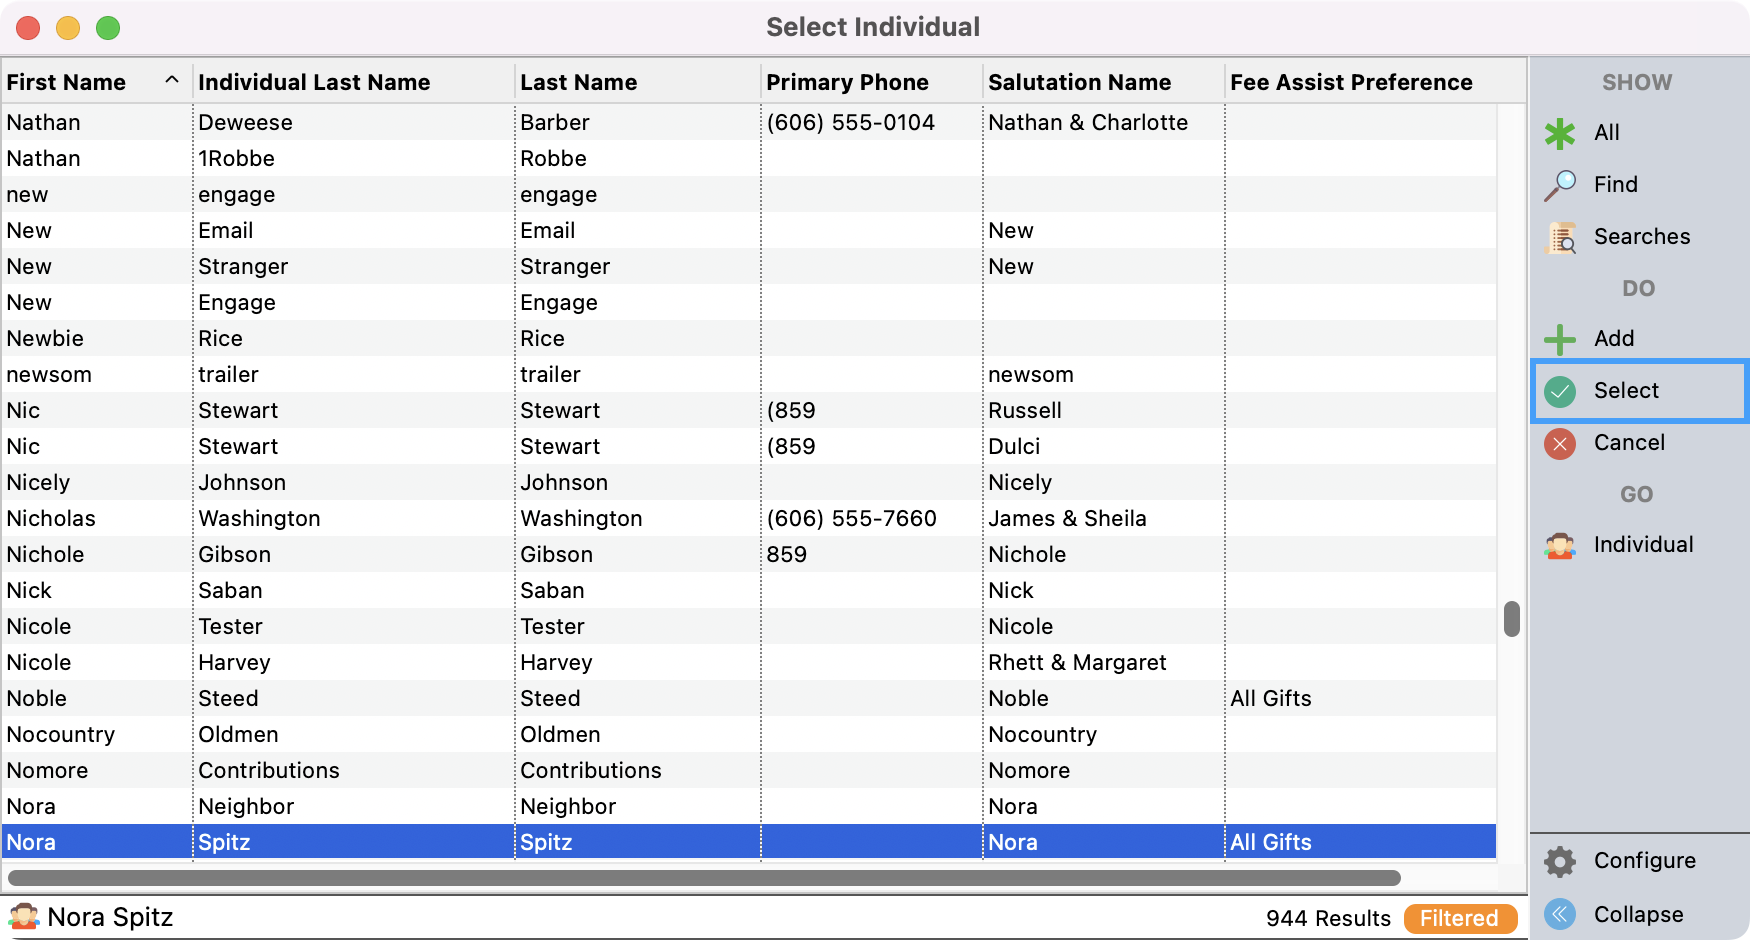Sort by the Primary Phone column header
This screenshot has height=940, width=1752.
click(x=847, y=82)
